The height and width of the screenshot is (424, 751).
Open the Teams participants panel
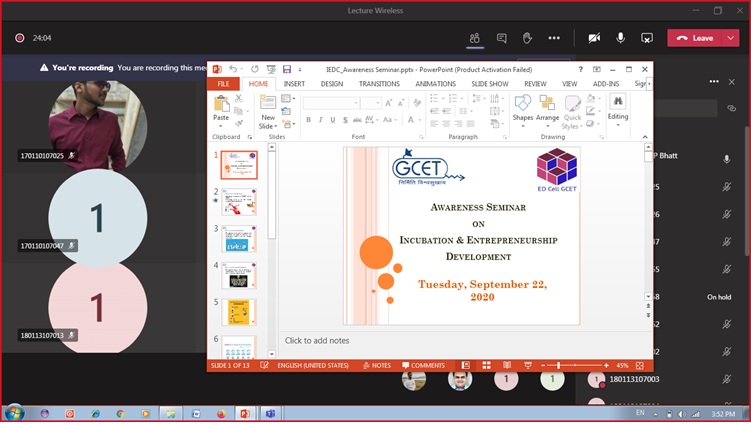tap(475, 38)
